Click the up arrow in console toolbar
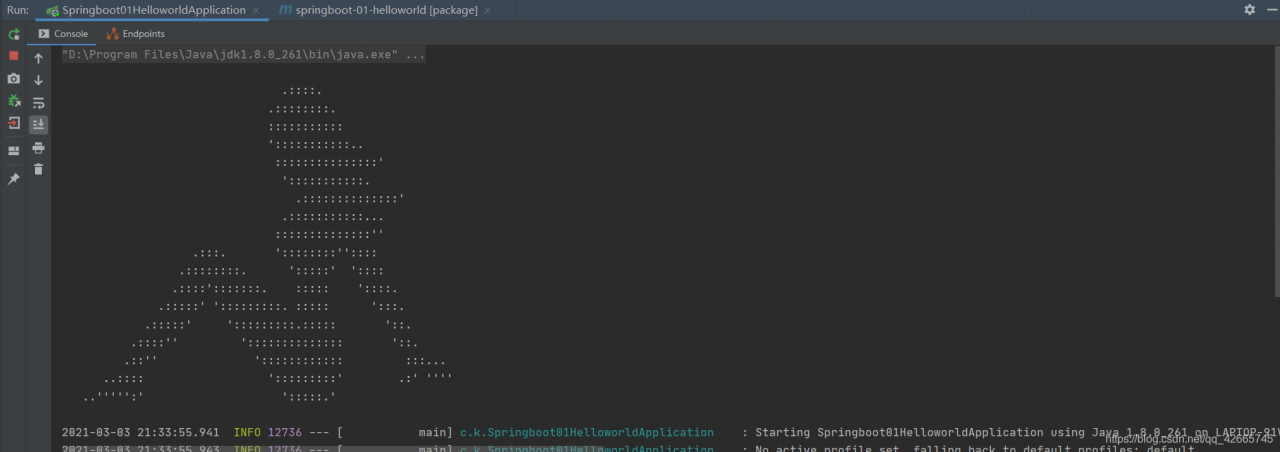This screenshot has width=1280, height=452. pyautogui.click(x=39, y=58)
